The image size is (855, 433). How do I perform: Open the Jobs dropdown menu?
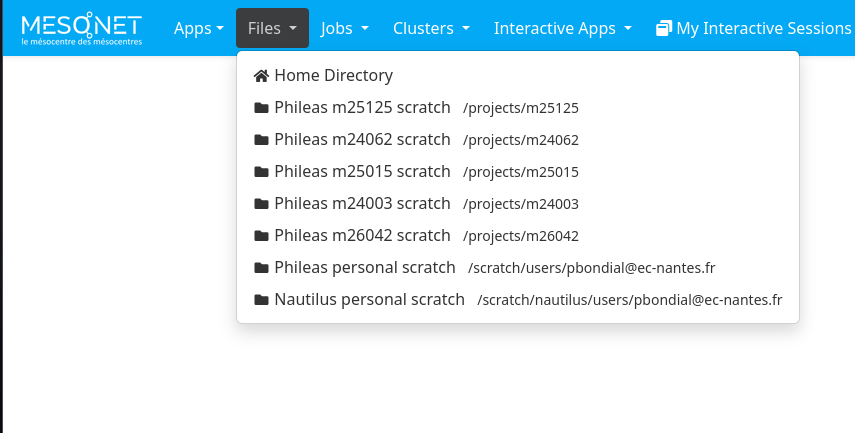tap(345, 28)
